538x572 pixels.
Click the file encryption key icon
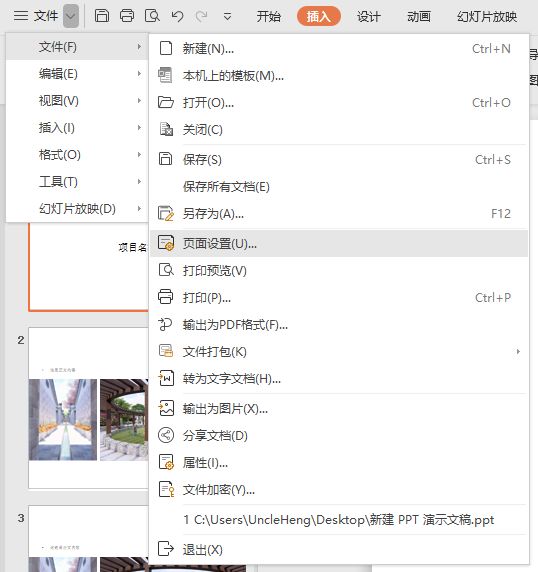pos(166,490)
